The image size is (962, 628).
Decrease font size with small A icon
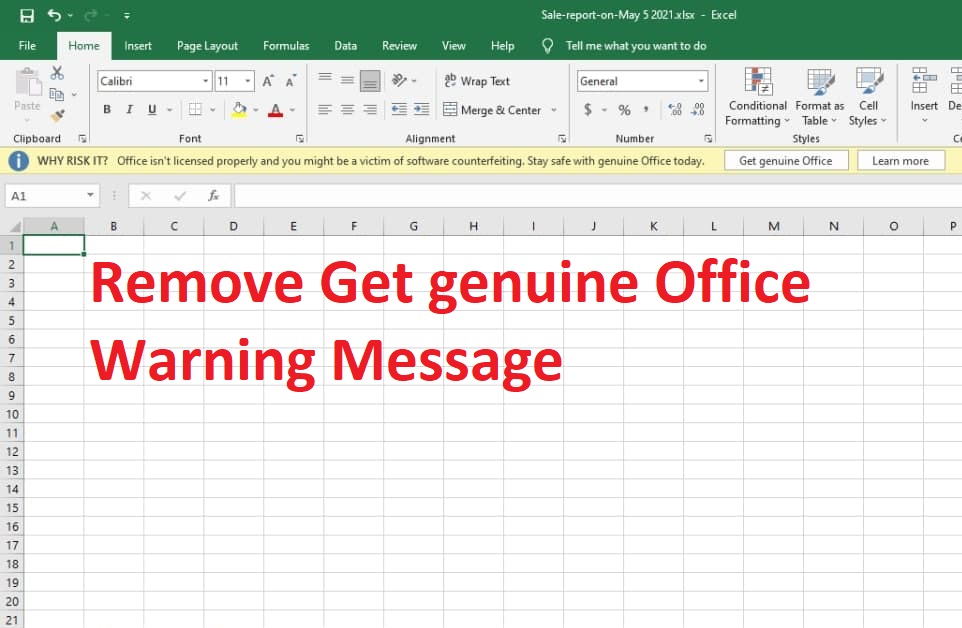tap(291, 81)
